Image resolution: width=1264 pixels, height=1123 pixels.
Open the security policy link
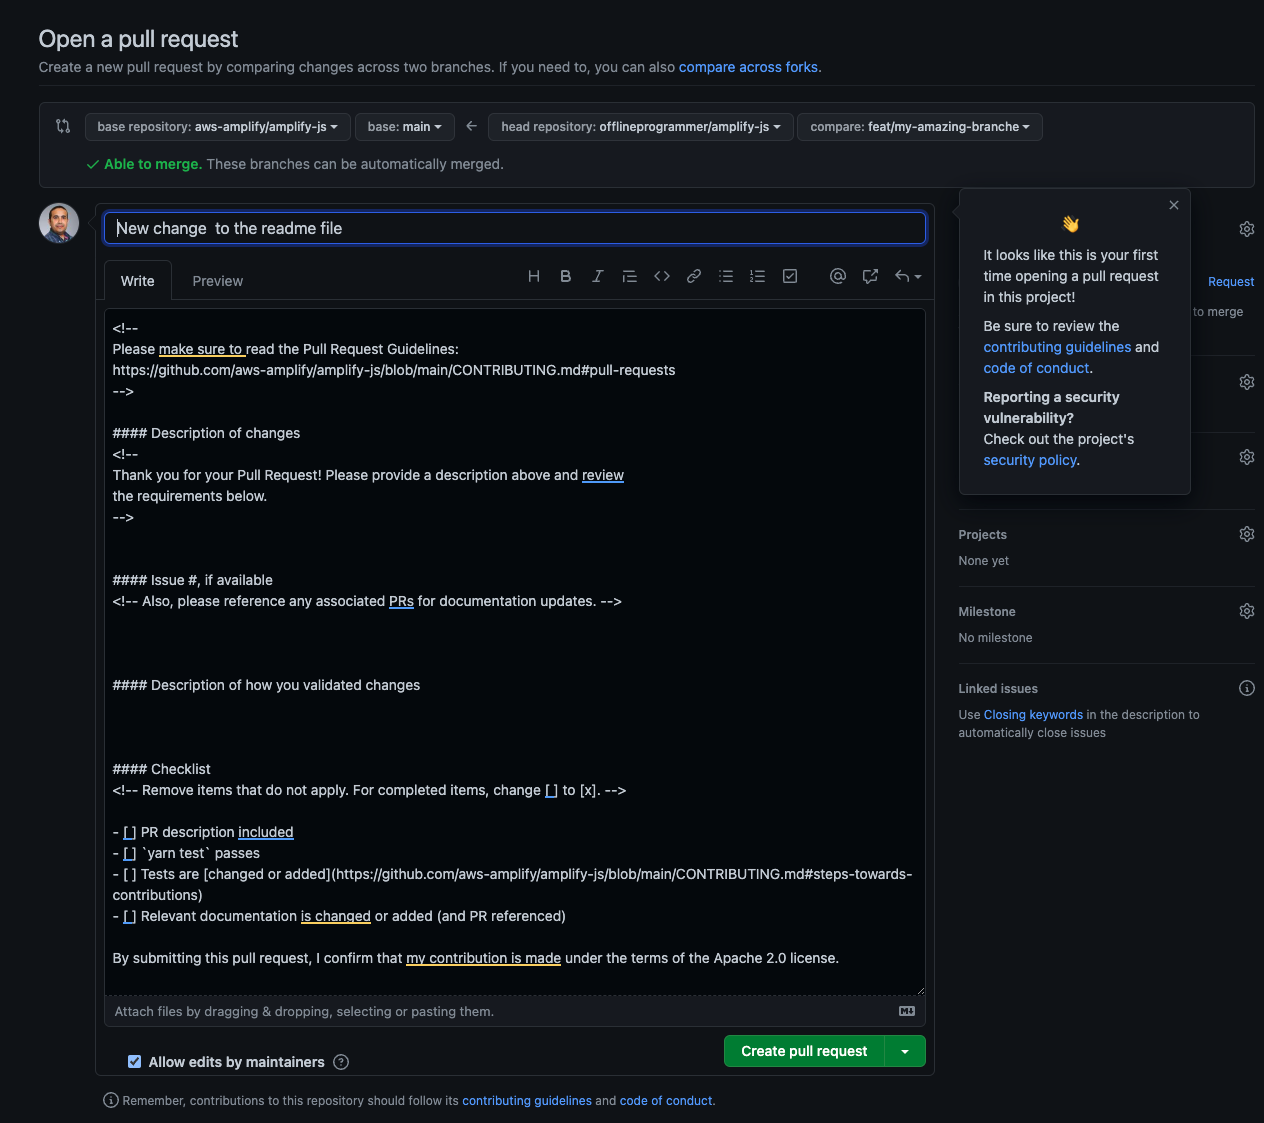(1030, 460)
